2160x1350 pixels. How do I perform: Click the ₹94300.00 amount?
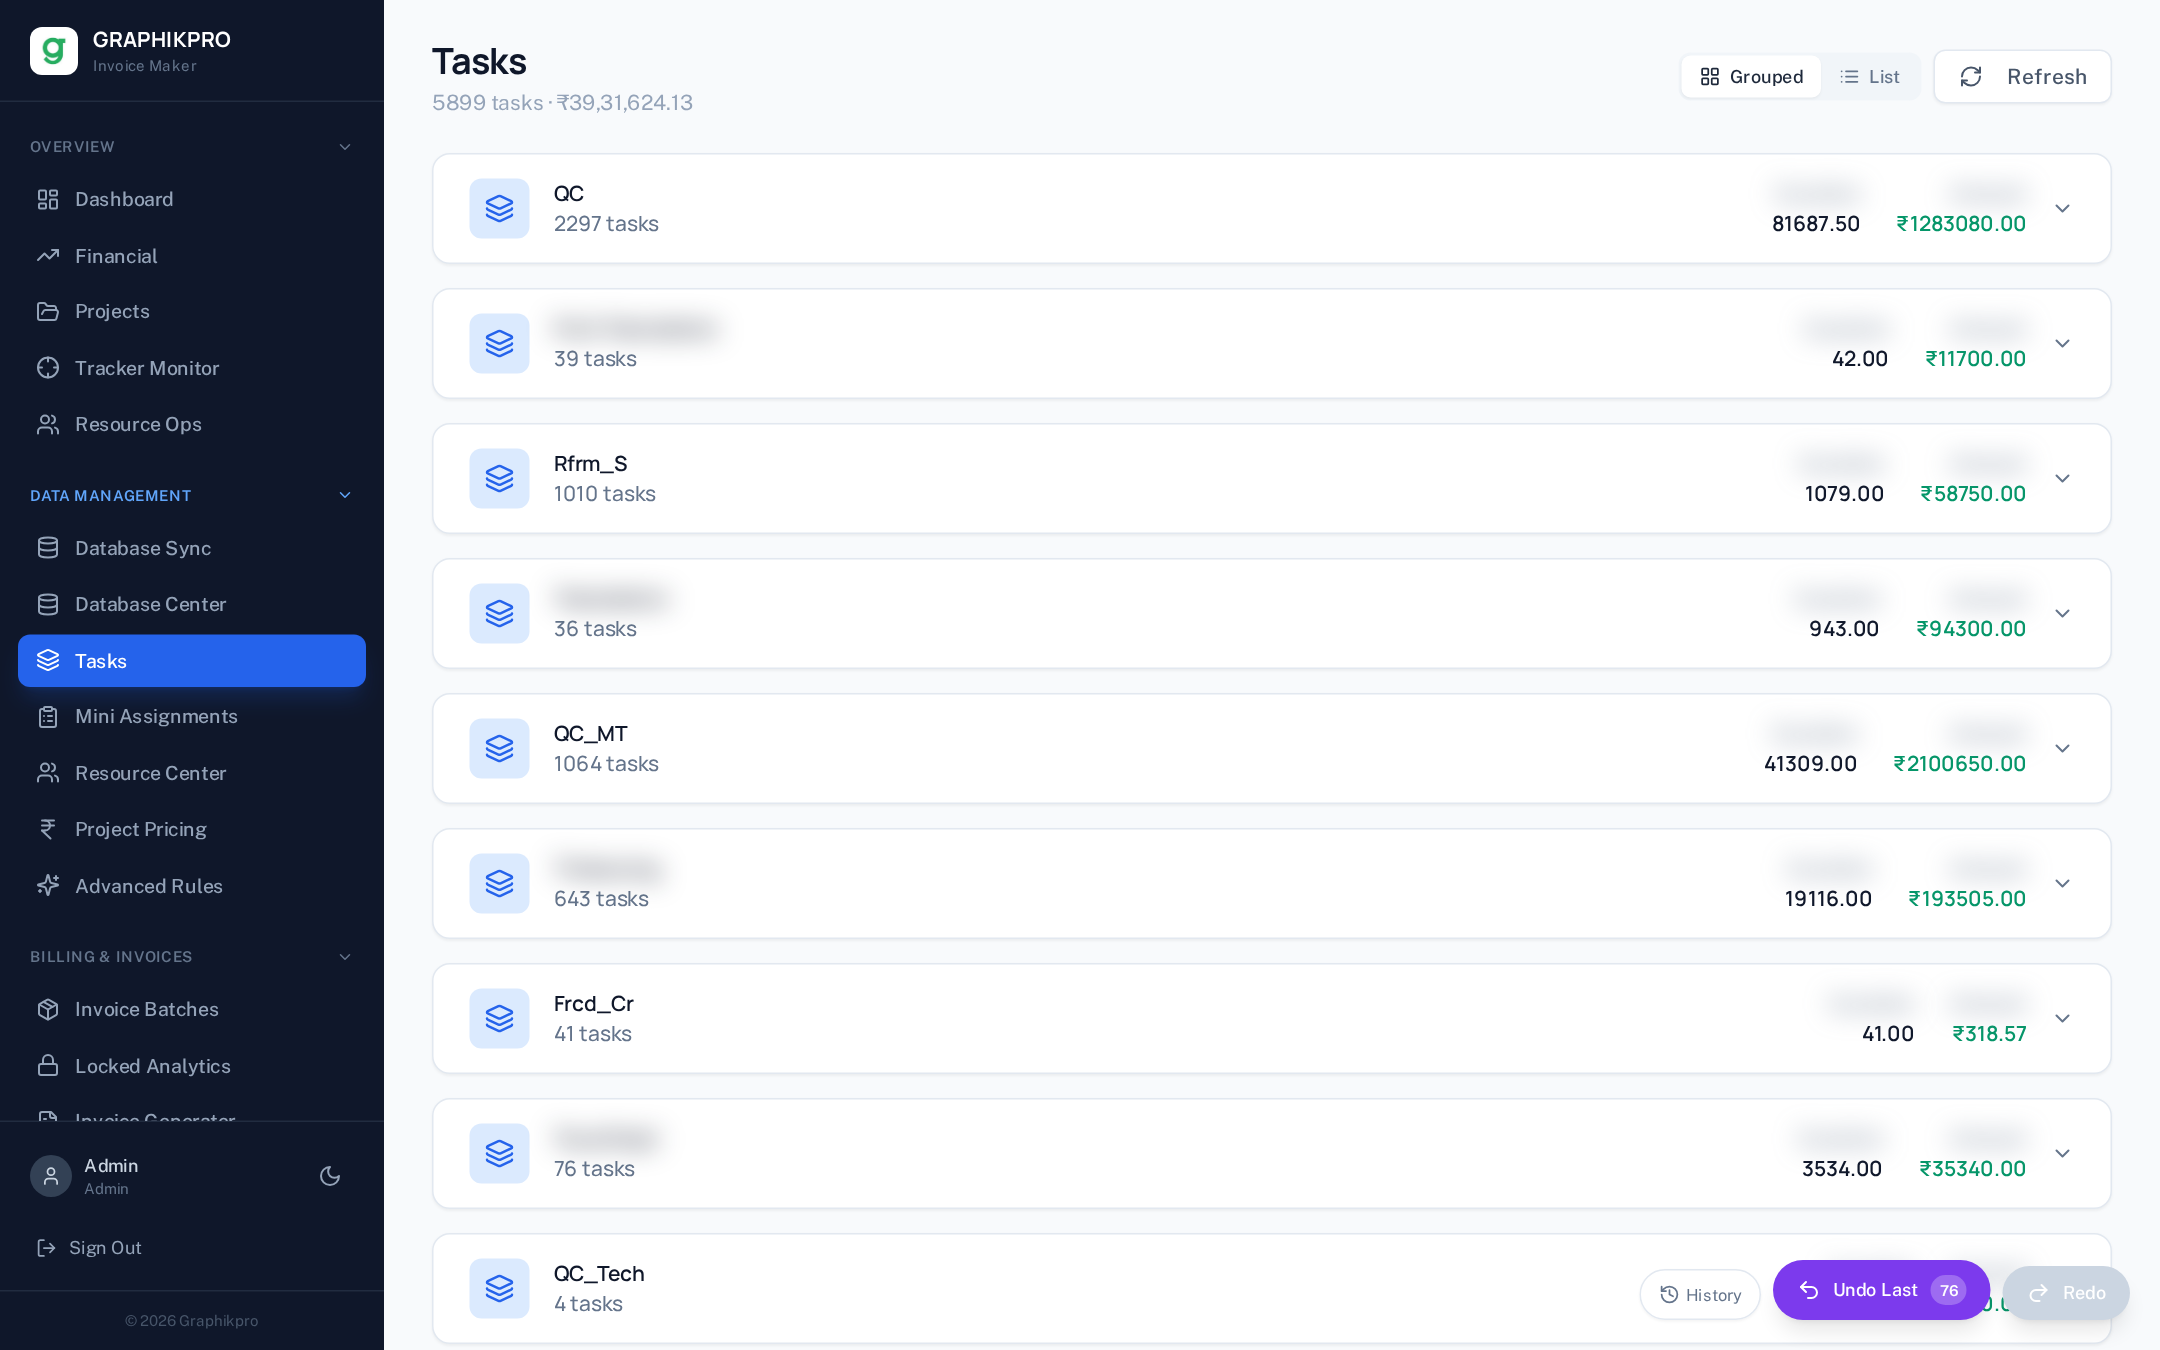[1971, 629]
